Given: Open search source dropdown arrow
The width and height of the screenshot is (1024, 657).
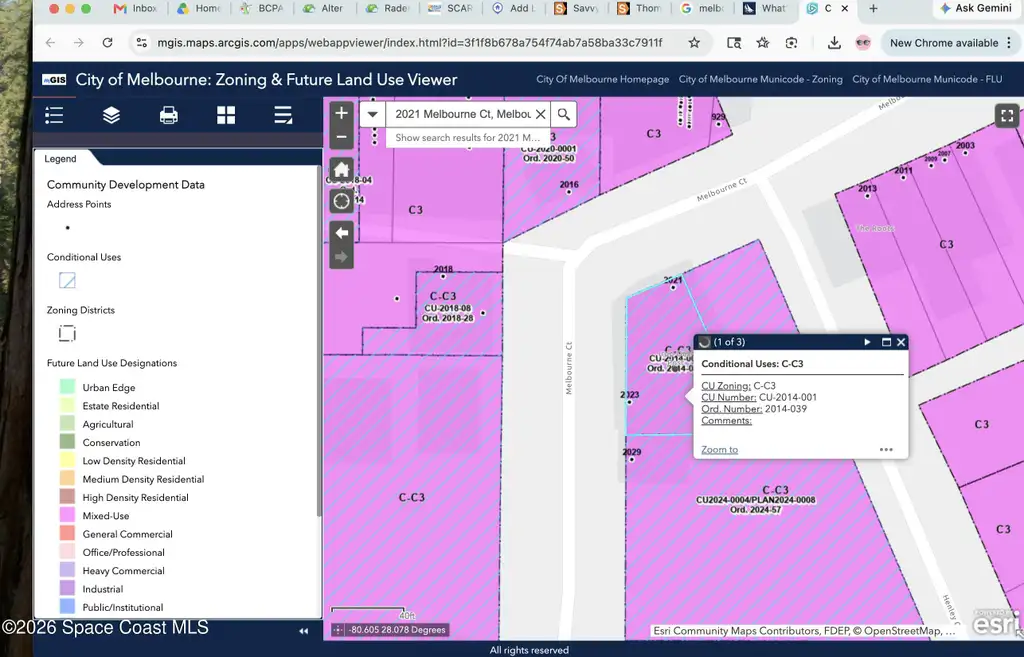Looking at the screenshot, I should 372,114.
